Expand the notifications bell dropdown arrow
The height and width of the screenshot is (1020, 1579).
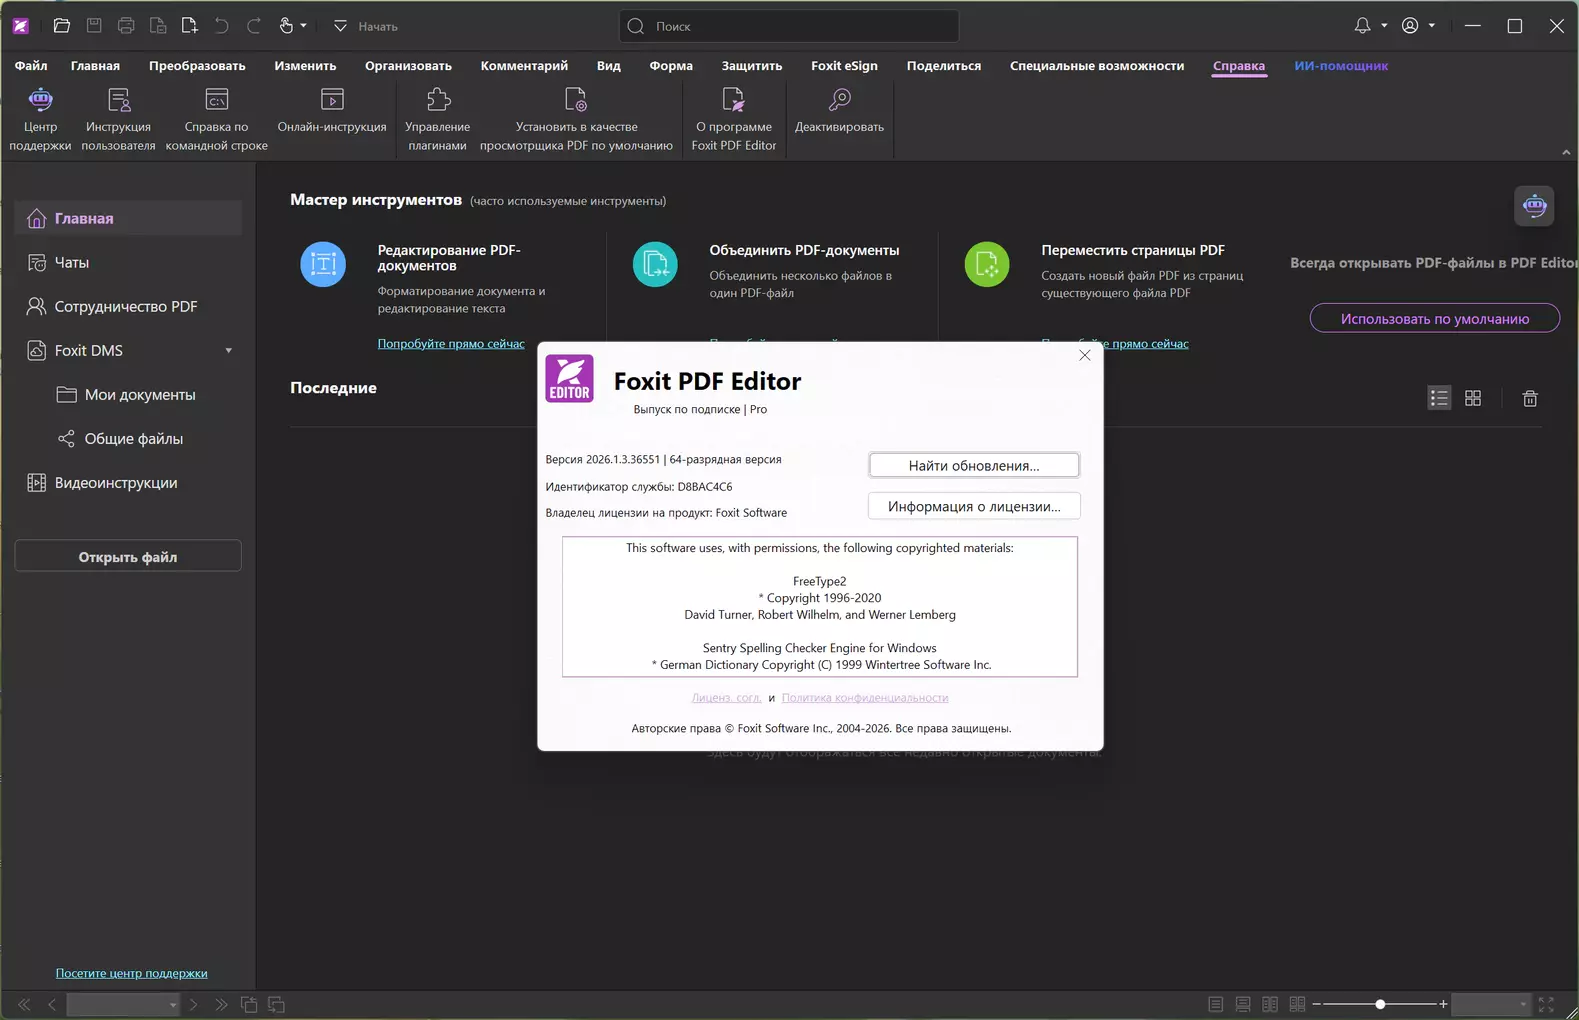tap(1384, 26)
